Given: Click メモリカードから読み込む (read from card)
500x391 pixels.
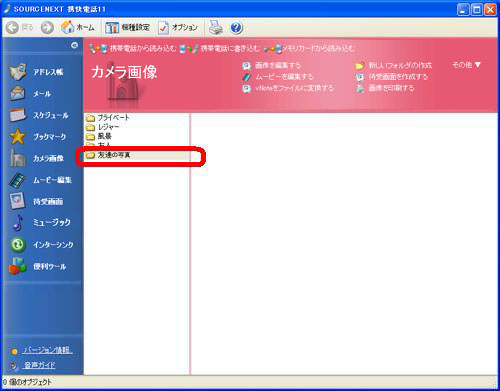Looking at the screenshot, I should (309, 49).
